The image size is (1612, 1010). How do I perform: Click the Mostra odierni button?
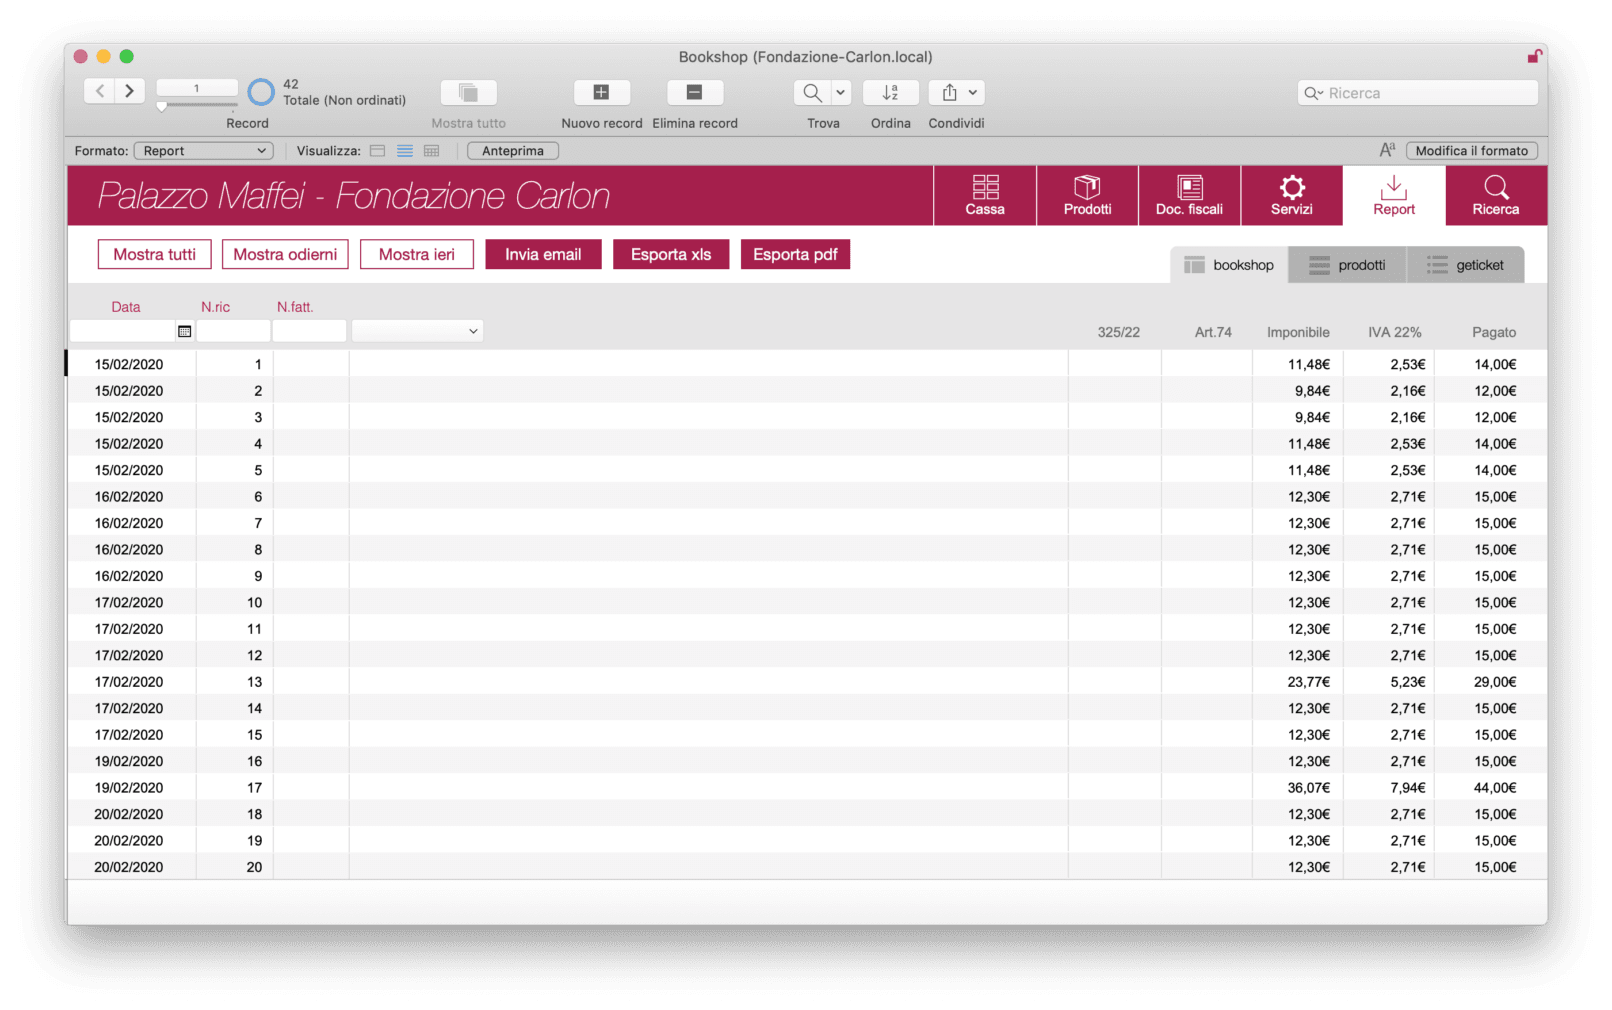285,255
